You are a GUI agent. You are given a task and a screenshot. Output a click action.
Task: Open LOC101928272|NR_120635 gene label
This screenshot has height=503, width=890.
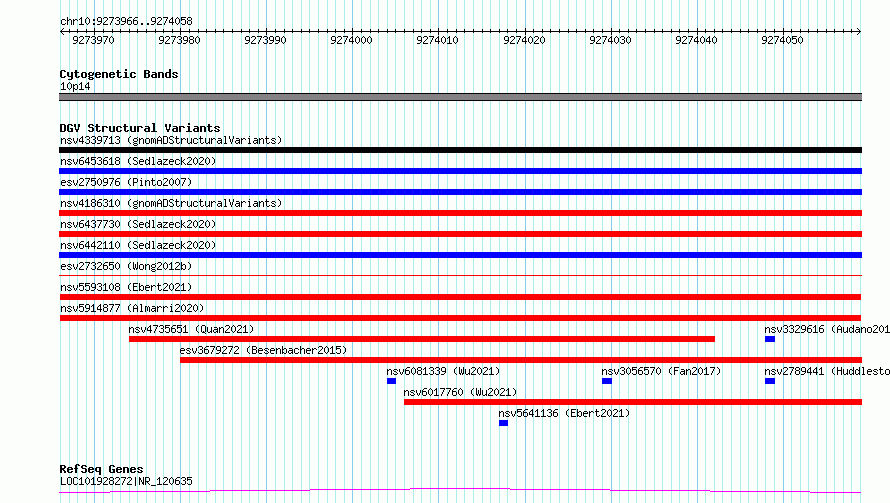pos(126,481)
